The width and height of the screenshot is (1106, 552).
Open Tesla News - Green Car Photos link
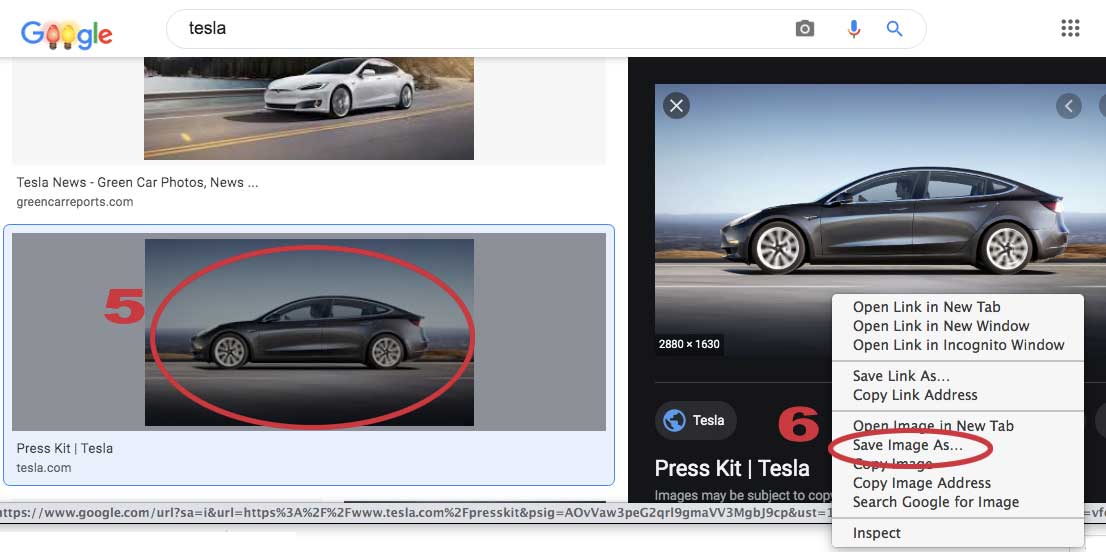point(138,183)
